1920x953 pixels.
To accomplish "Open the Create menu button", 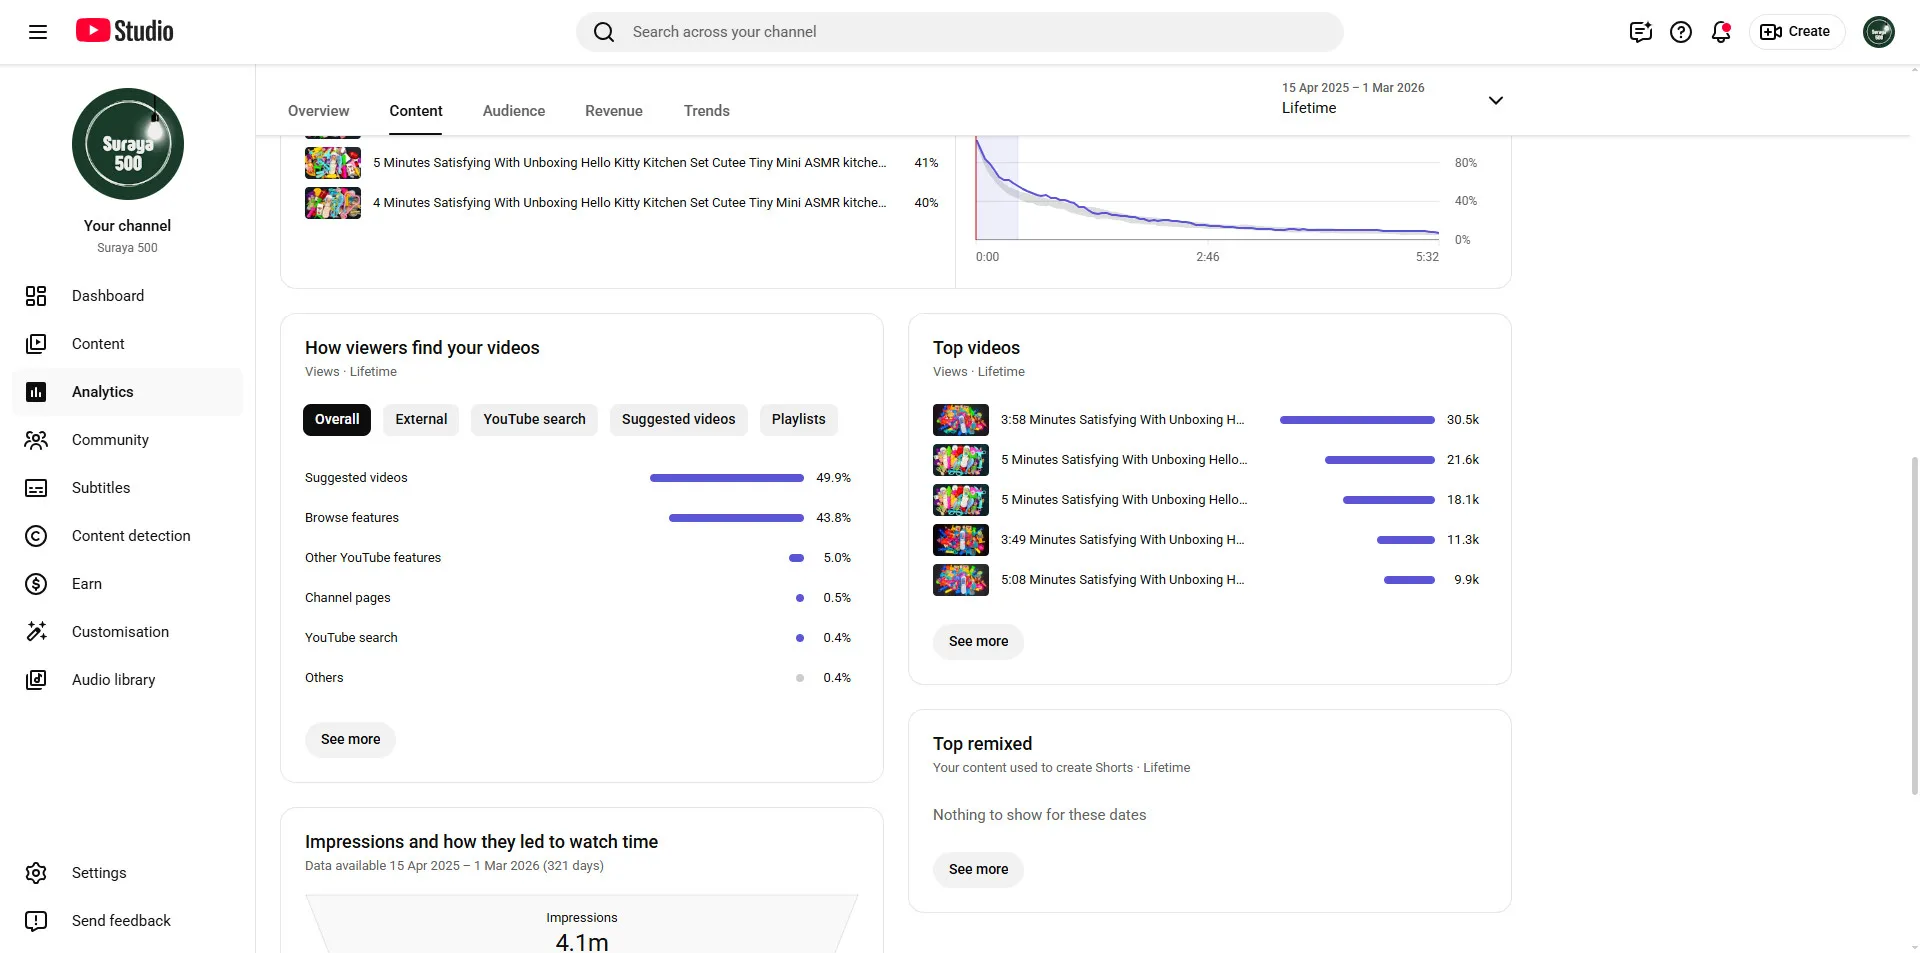I will 1796,32.
